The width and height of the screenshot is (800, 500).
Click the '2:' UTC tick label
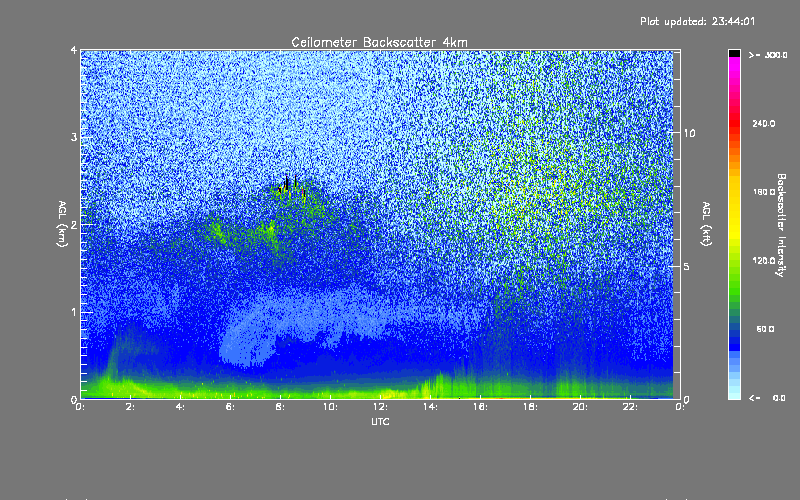point(130,407)
